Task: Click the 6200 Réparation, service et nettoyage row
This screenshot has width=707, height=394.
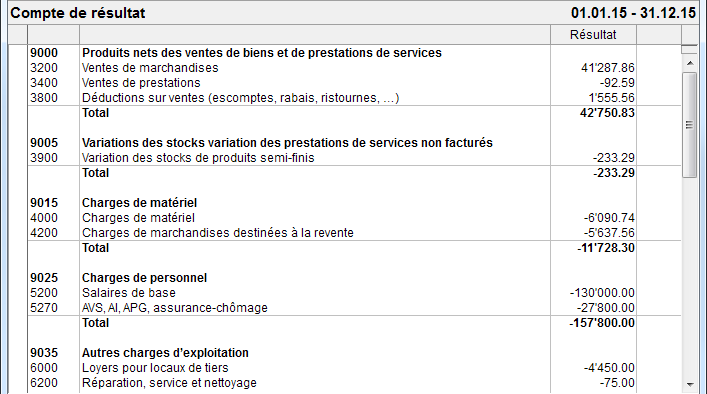Action: click(x=354, y=383)
